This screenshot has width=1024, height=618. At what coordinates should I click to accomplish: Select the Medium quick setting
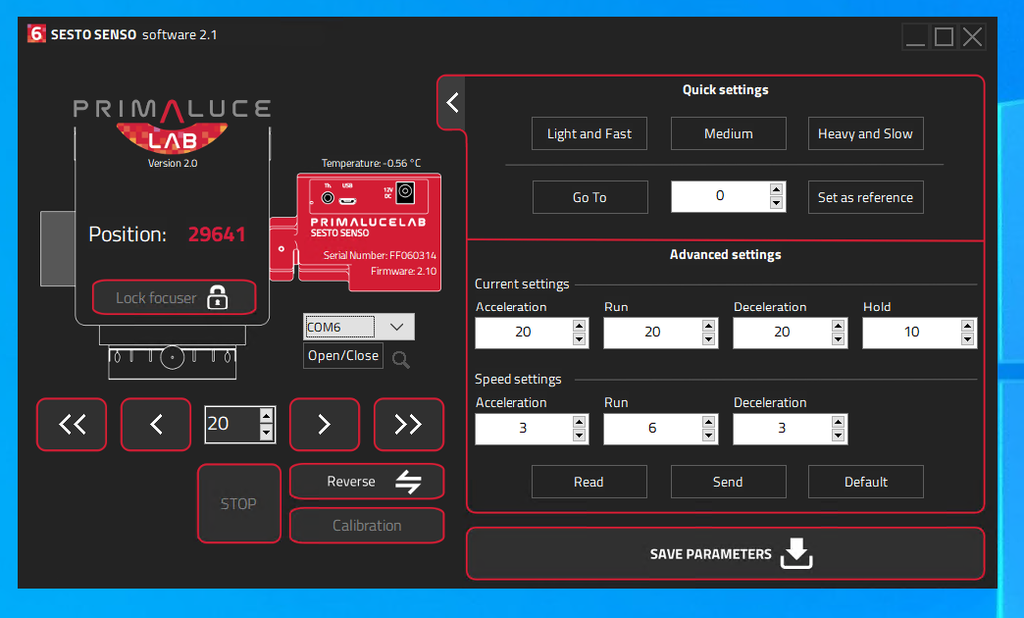click(728, 134)
